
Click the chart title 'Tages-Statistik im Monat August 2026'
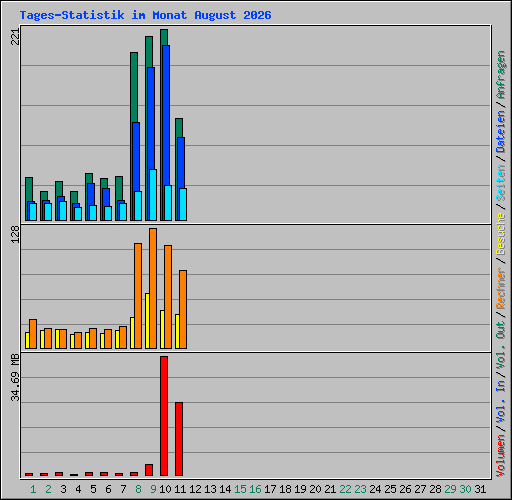pyautogui.click(x=145, y=15)
